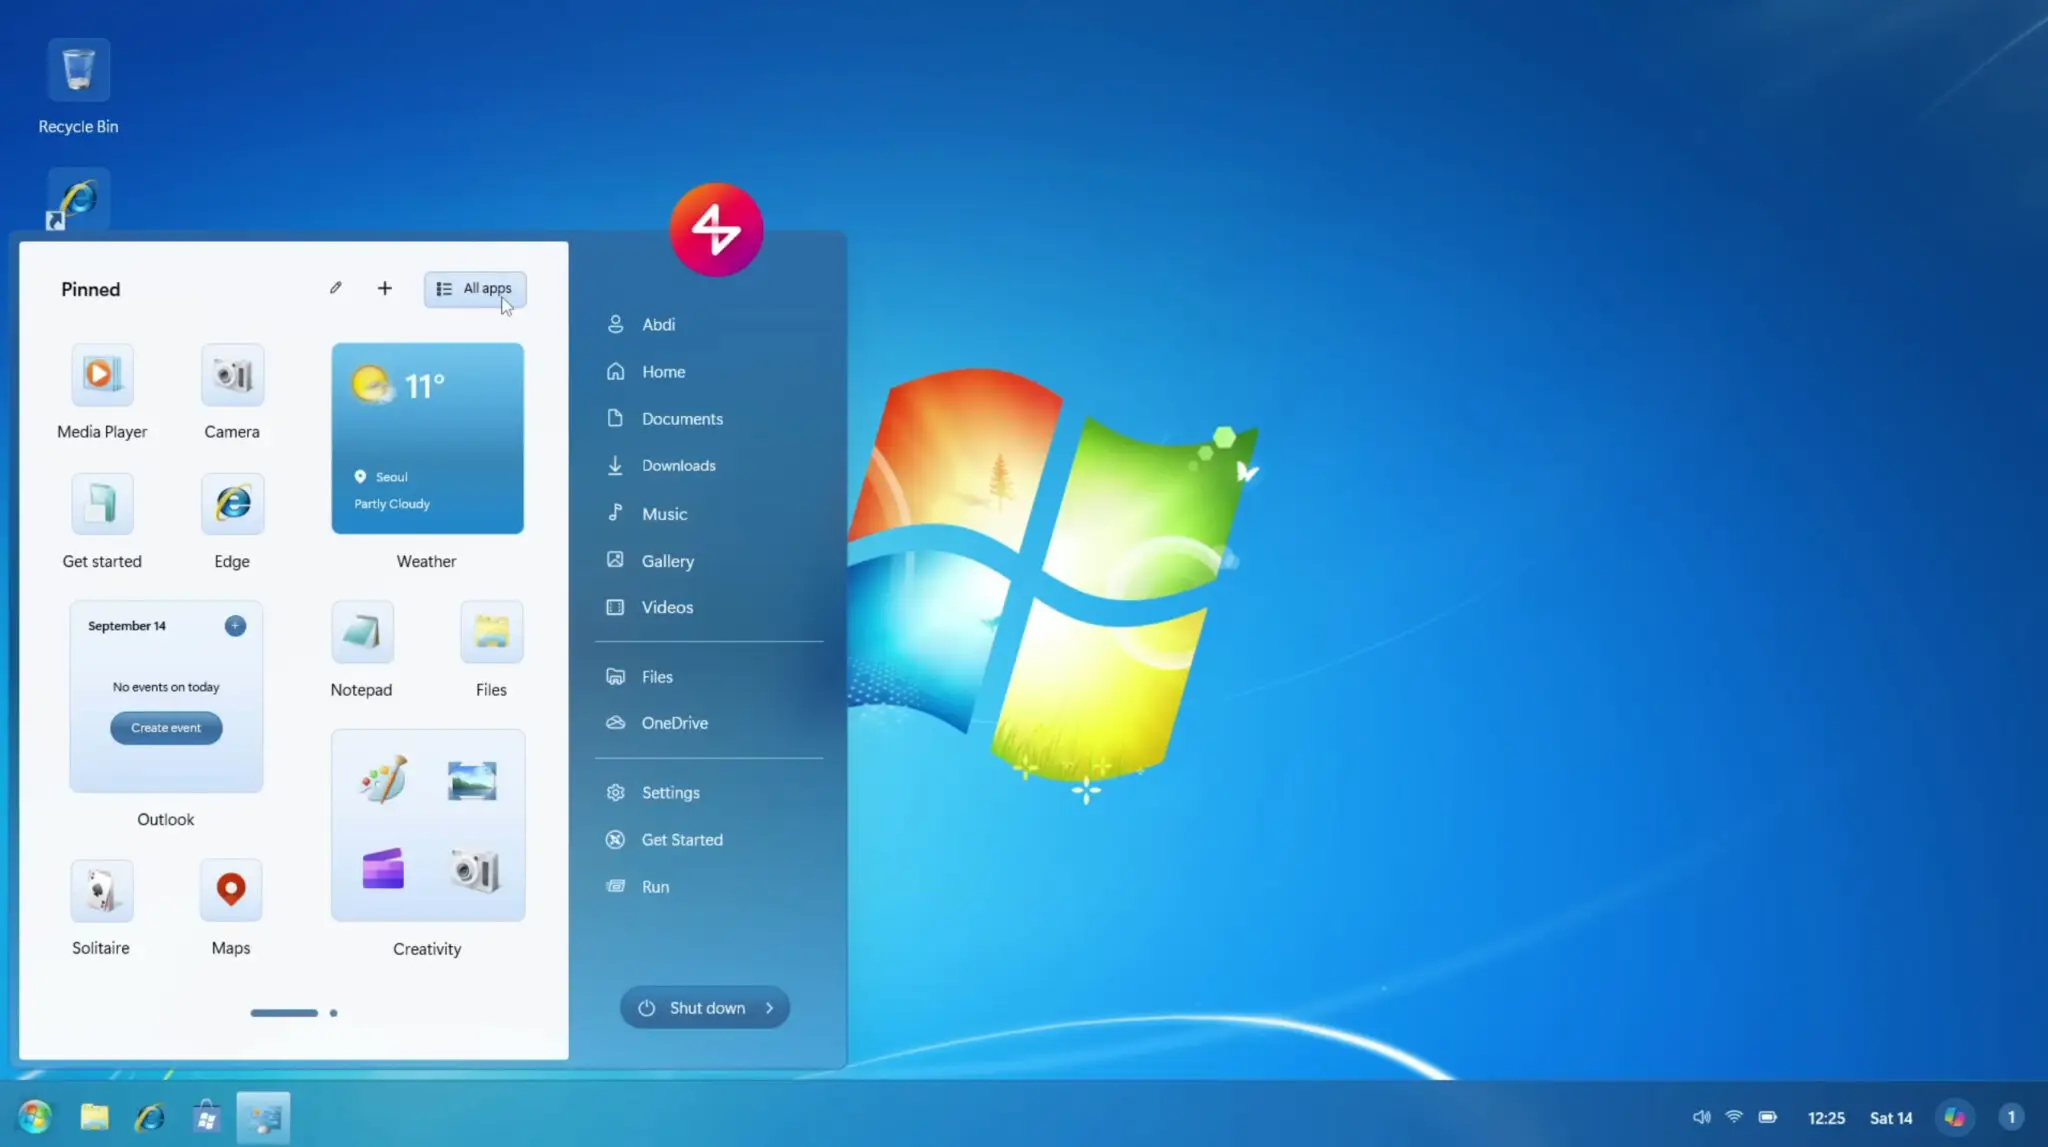
Task: Expand power options chevron beside Shut down
Action: (770, 1008)
